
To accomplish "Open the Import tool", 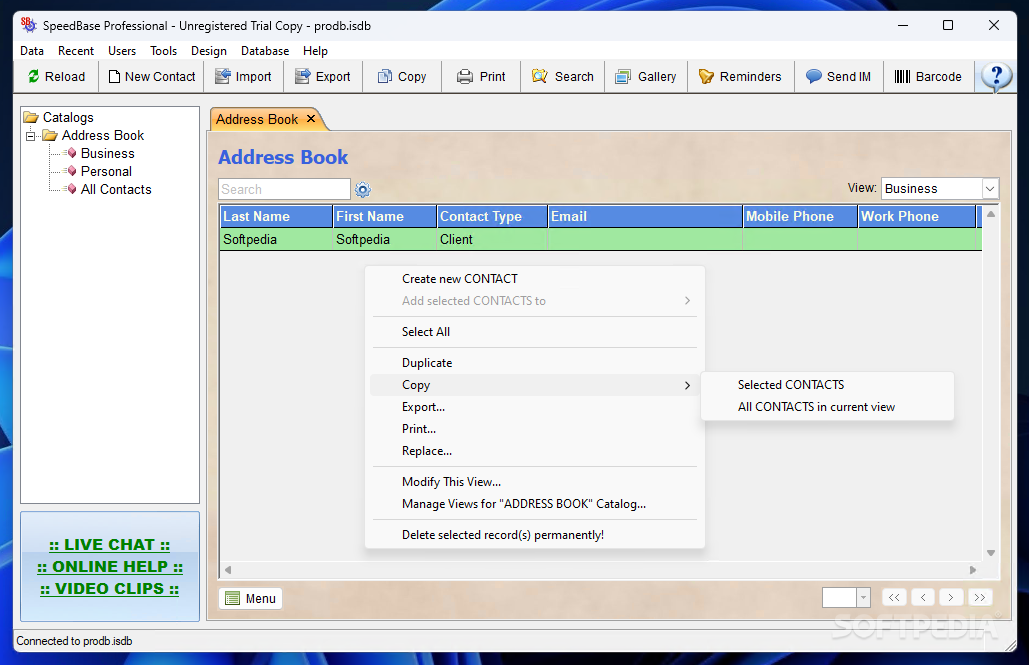I will [243, 77].
